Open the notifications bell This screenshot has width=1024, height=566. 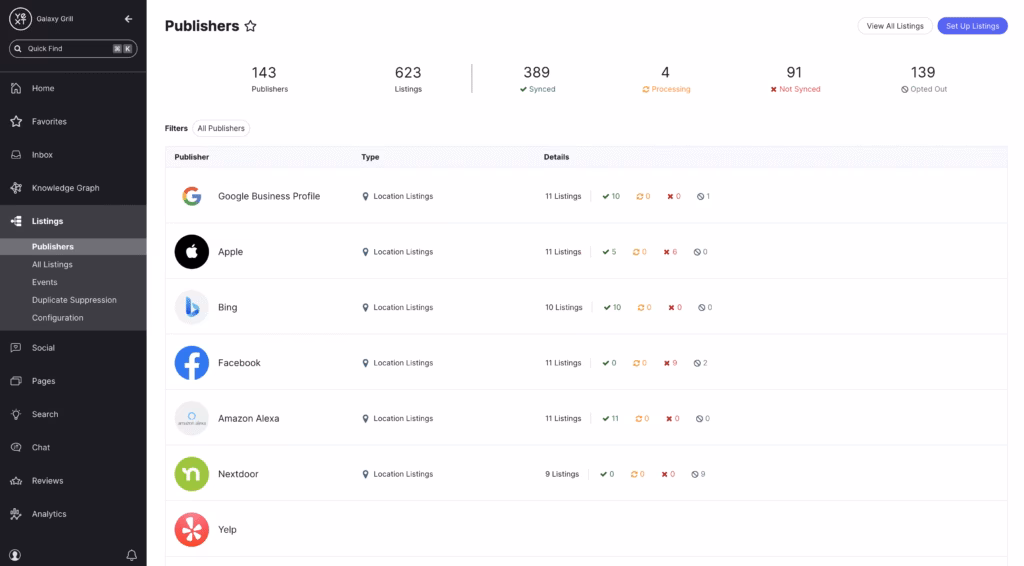coord(131,554)
